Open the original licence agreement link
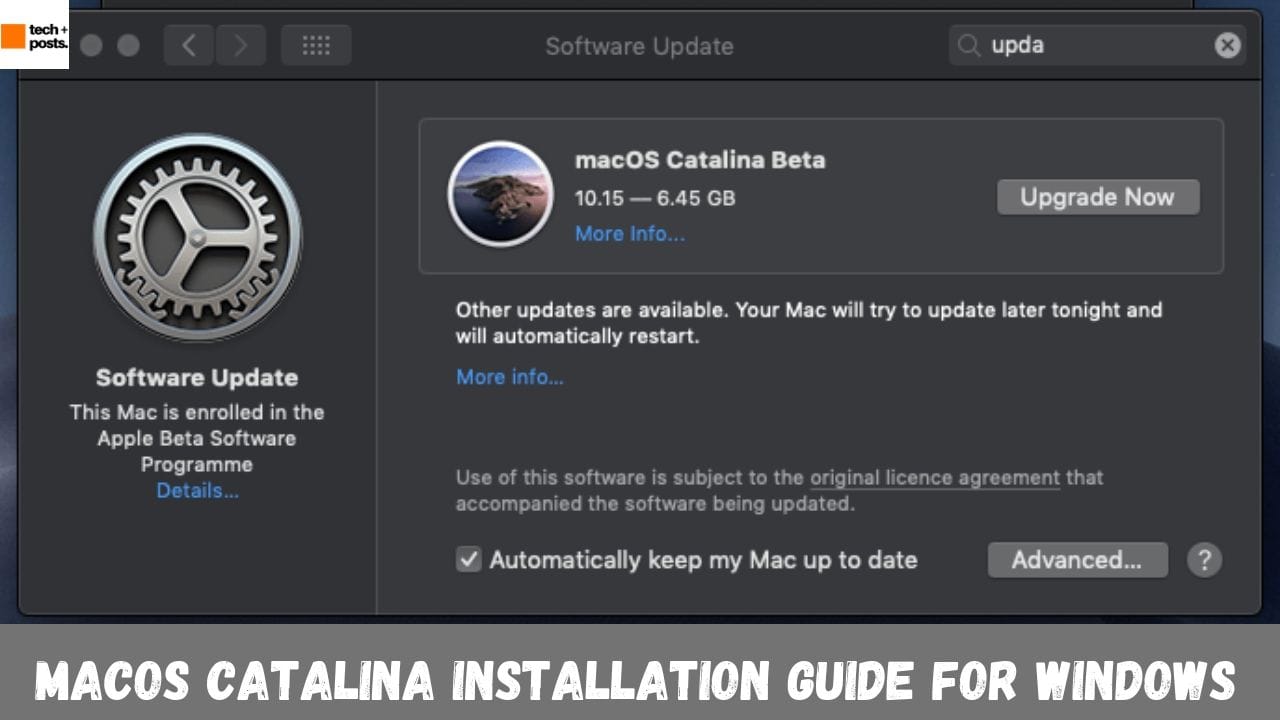 click(x=935, y=478)
